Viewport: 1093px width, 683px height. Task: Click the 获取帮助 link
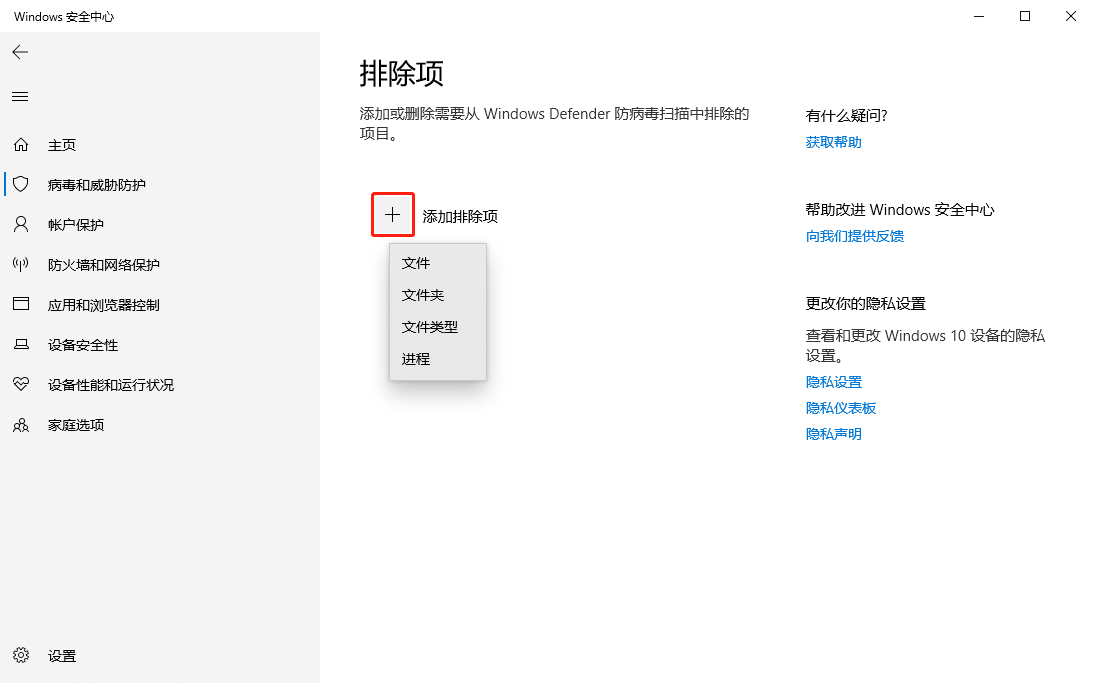pos(833,141)
